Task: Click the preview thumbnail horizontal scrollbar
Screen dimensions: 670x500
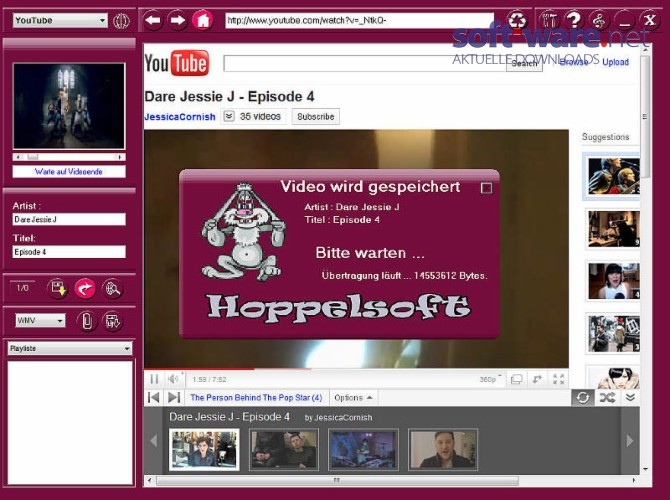Action: (69, 157)
